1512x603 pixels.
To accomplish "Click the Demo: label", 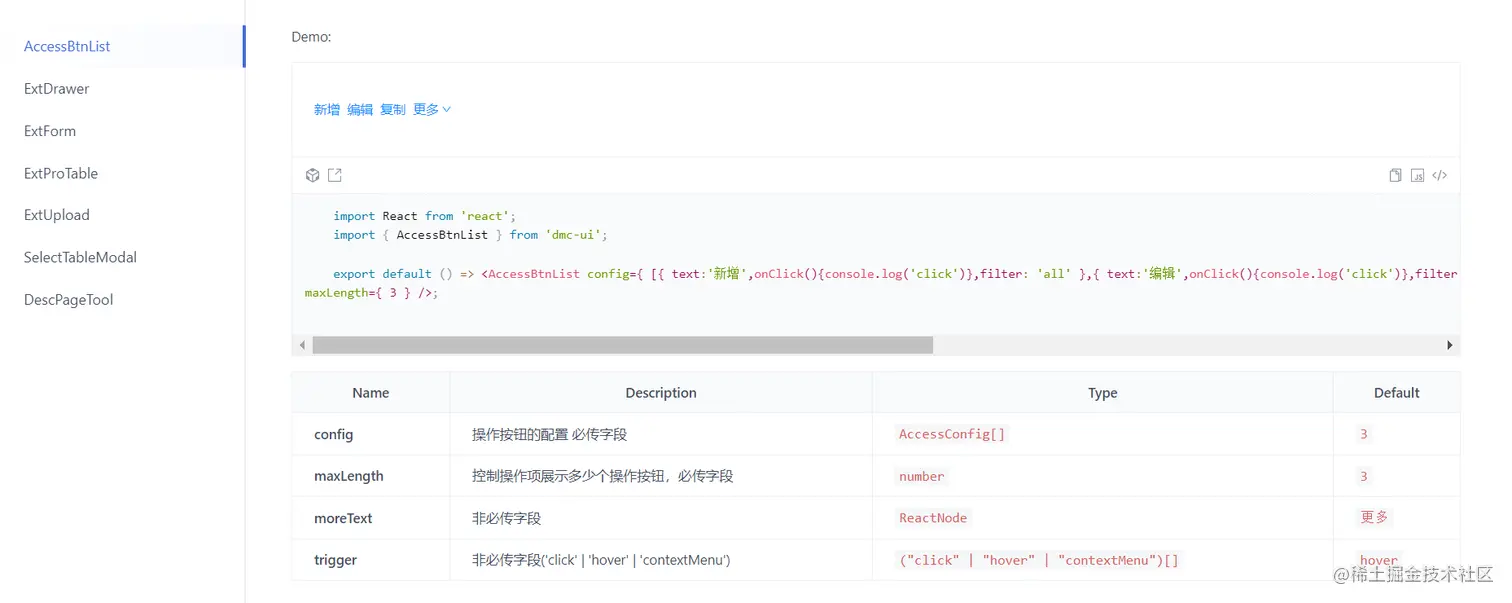I will coord(311,37).
